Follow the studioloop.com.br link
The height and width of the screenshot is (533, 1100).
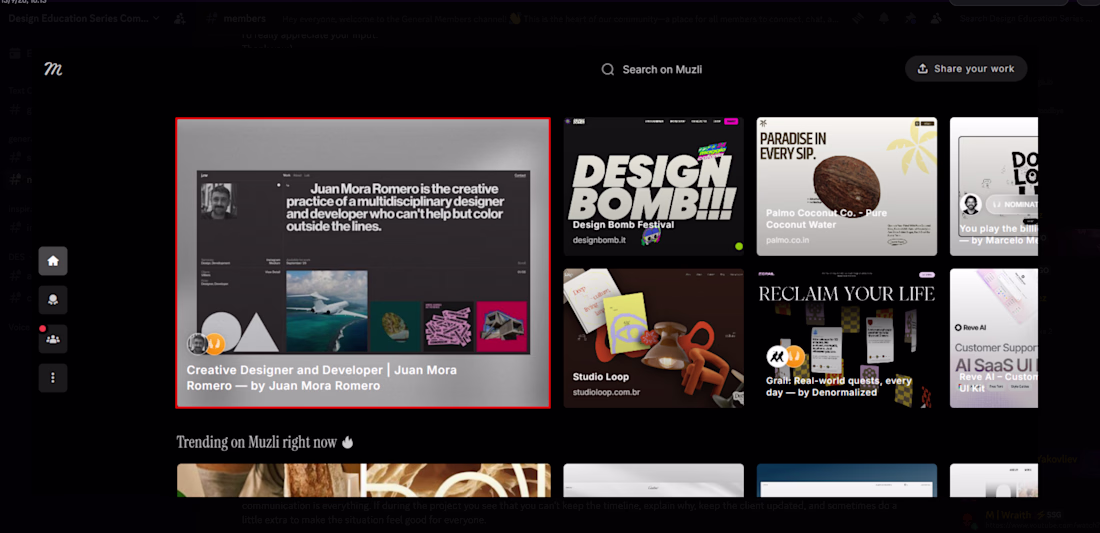pos(606,392)
